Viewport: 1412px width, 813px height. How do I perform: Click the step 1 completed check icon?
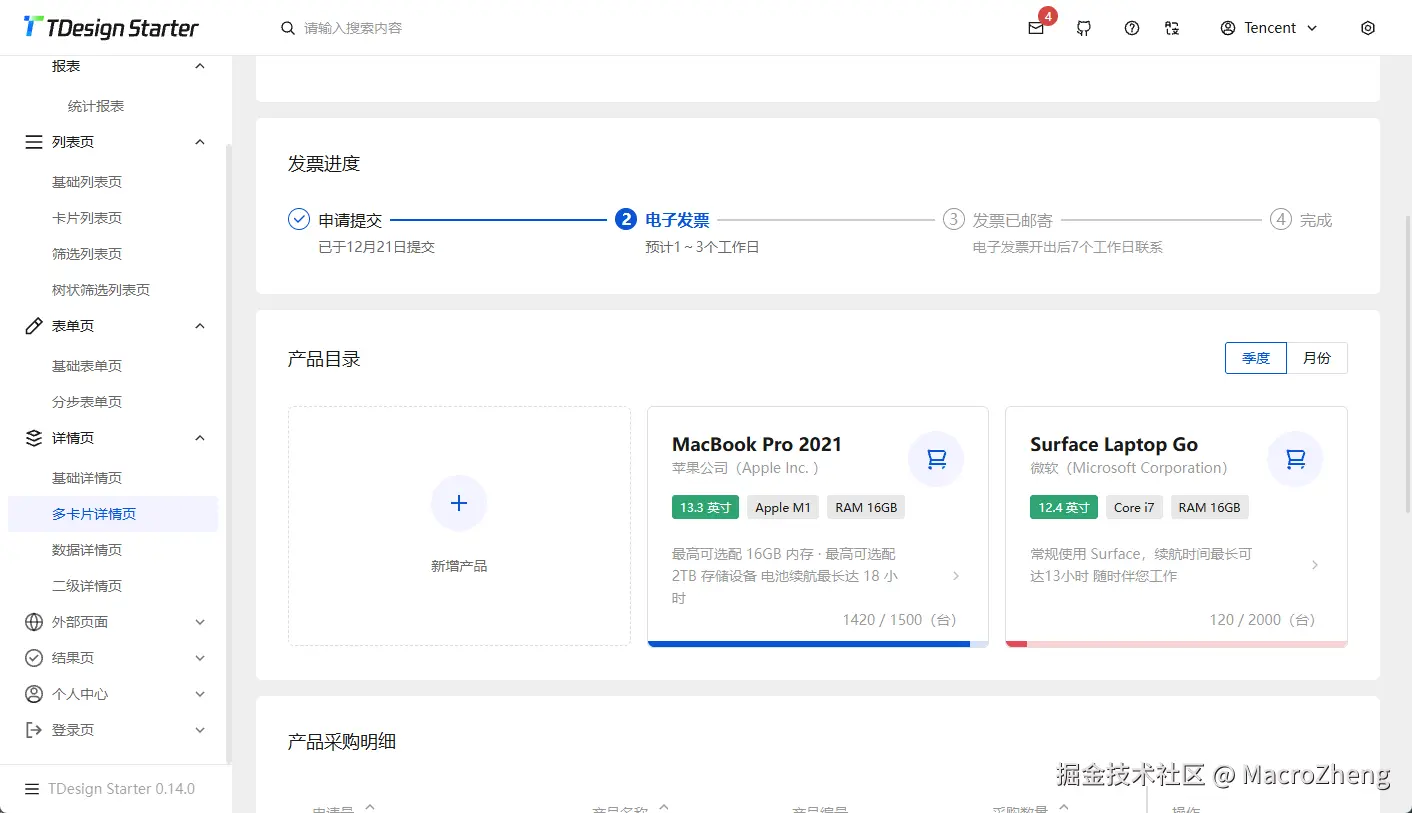(299, 219)
